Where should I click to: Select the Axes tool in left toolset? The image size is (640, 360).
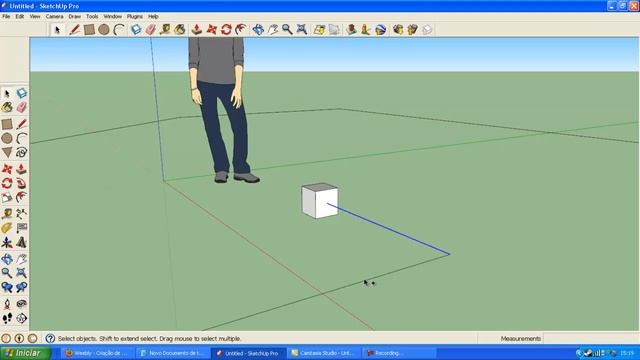coord(7,242)
